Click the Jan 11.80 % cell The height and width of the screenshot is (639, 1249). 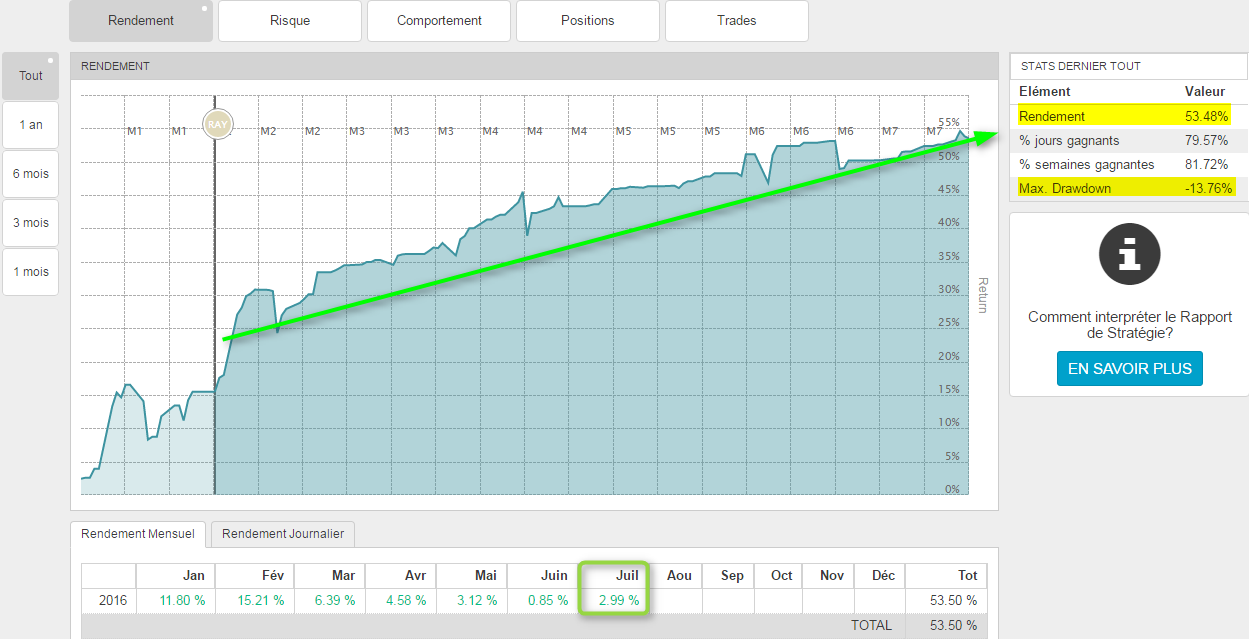(x=182, y=600)
